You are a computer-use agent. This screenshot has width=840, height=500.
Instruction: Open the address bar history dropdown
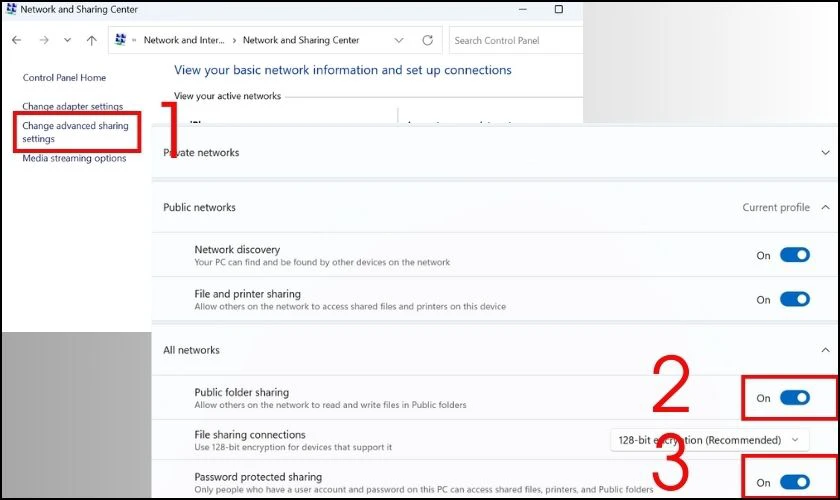(399, 40)
